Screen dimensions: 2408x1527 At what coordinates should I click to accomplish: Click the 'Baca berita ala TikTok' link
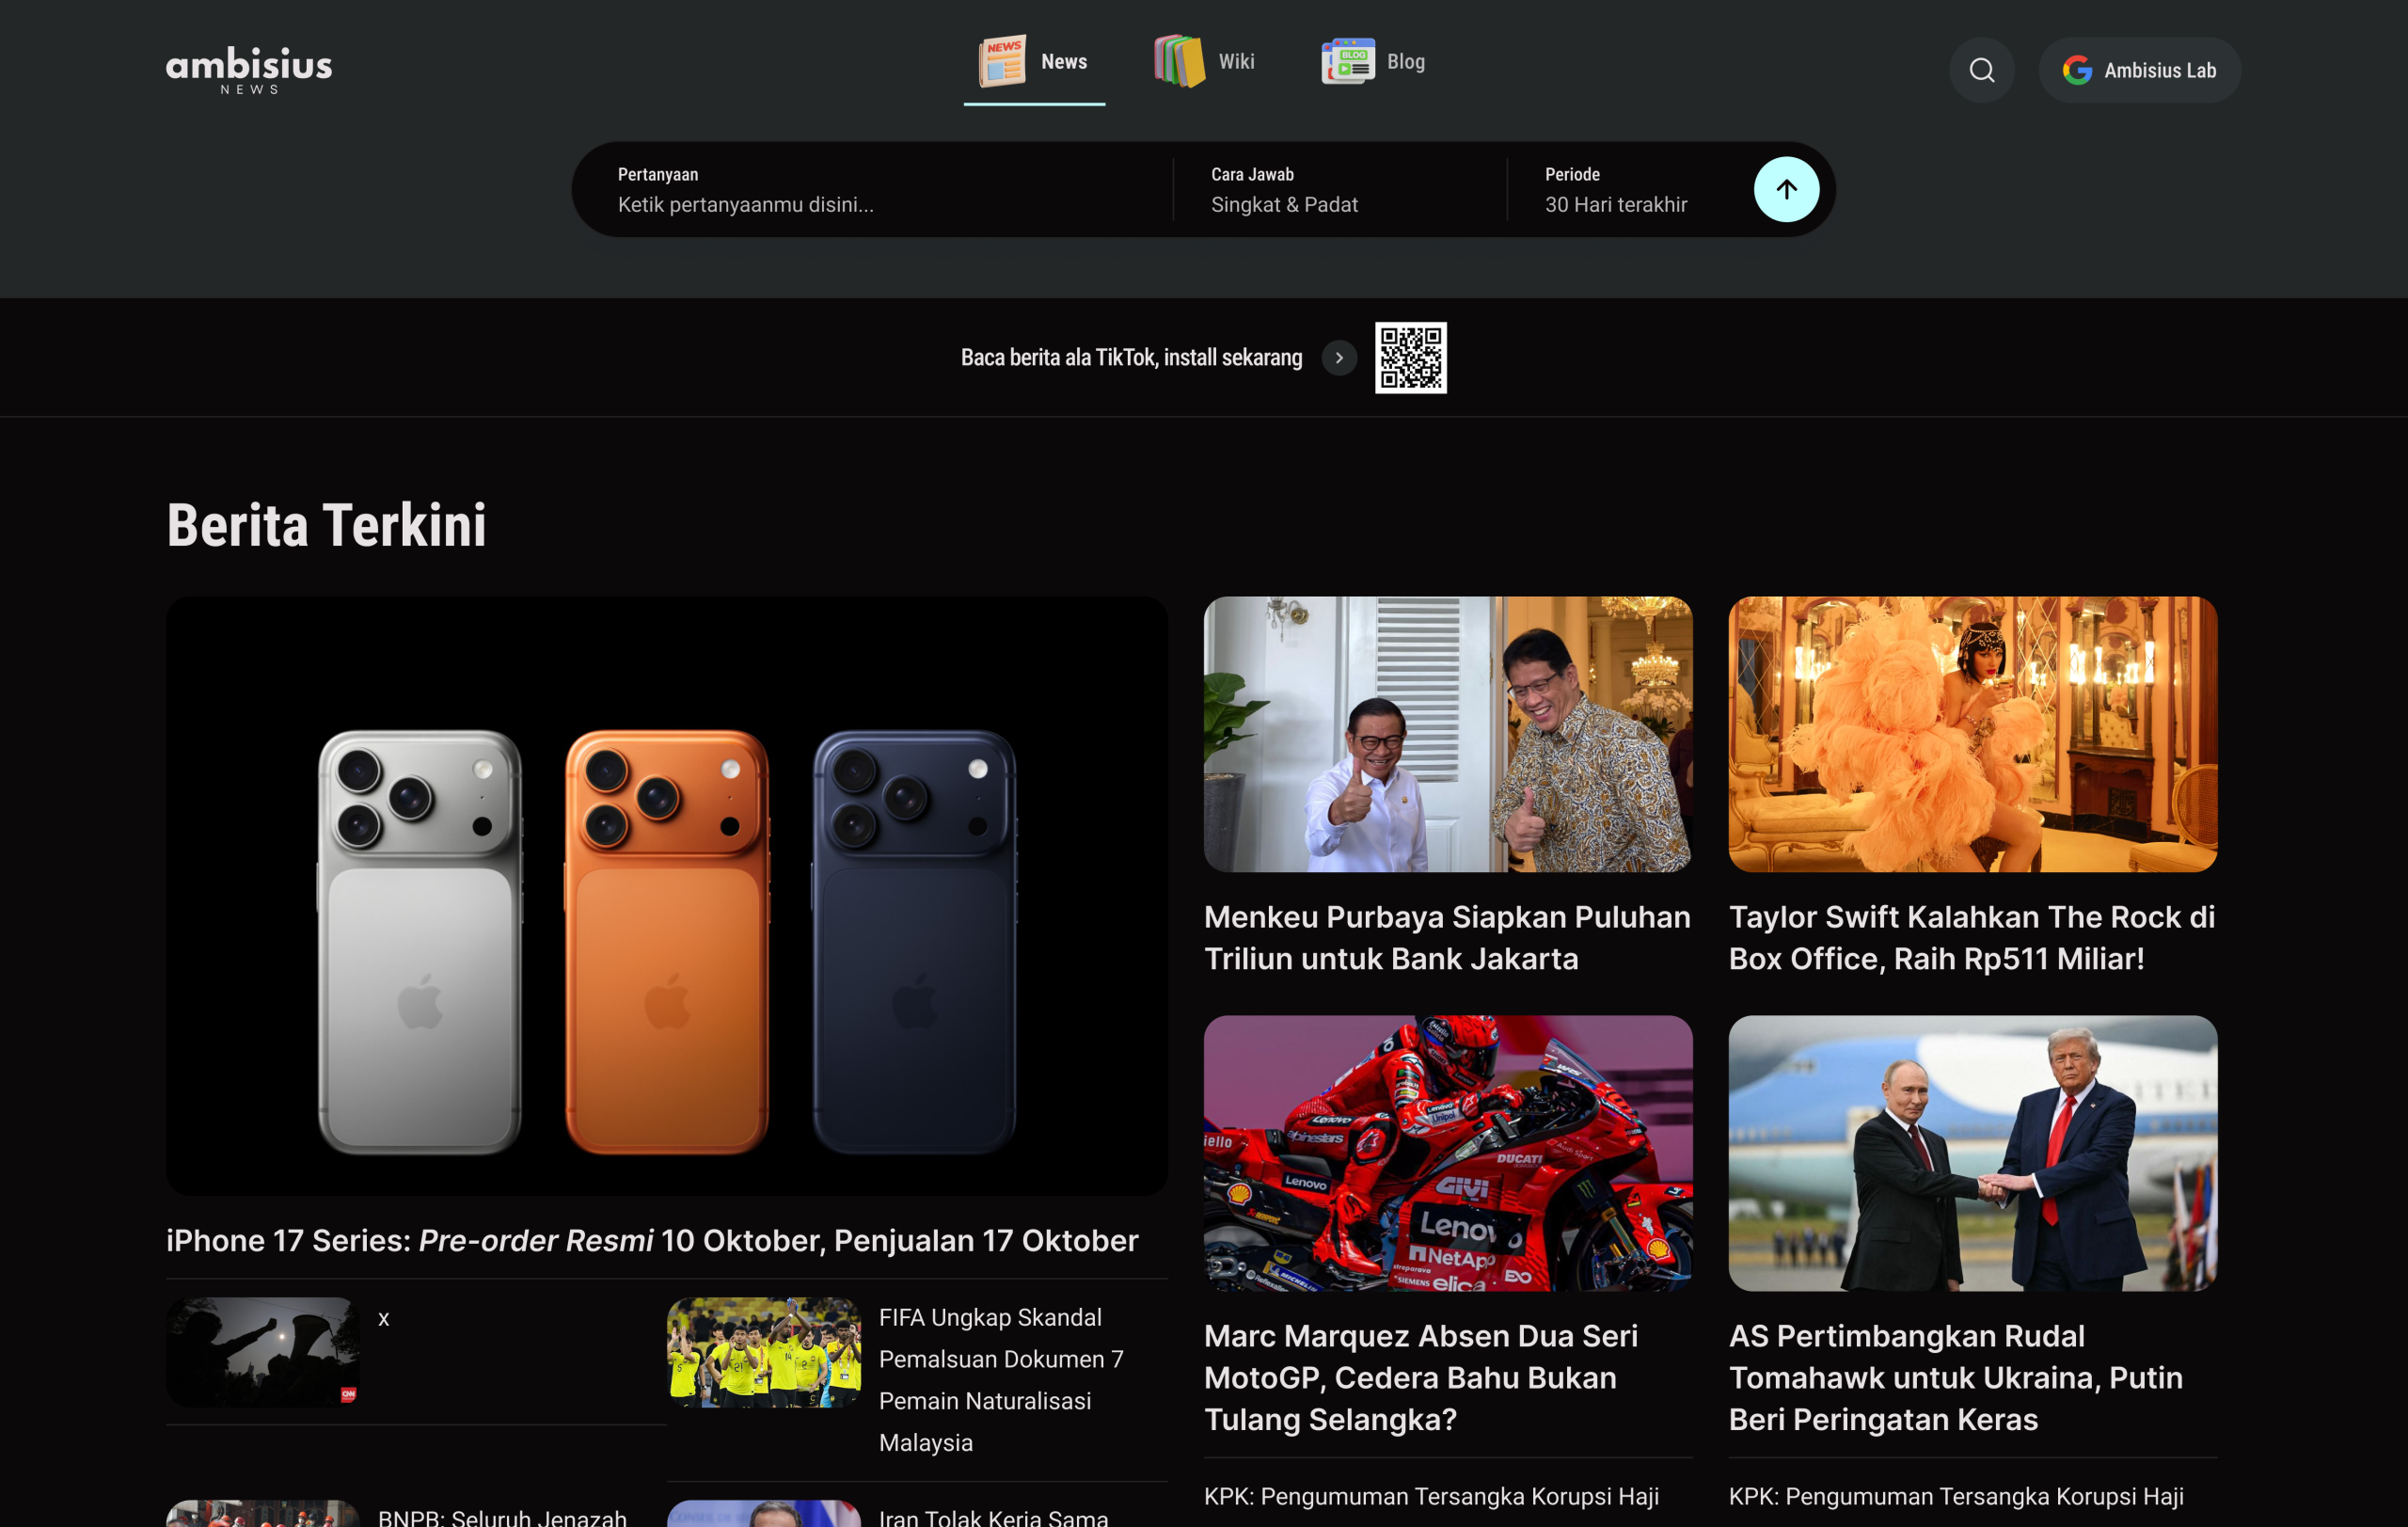point(1131,358)
